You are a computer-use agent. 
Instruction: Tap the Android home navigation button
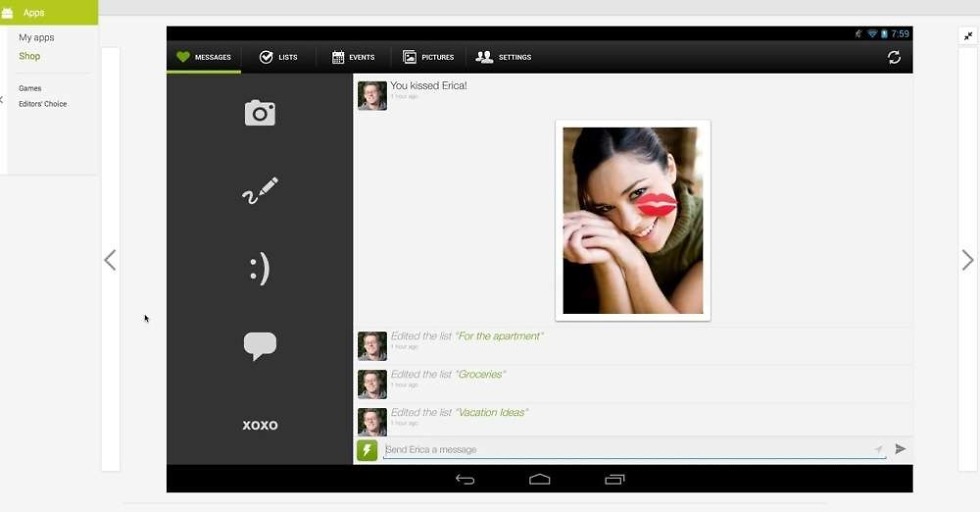(539, 479)
